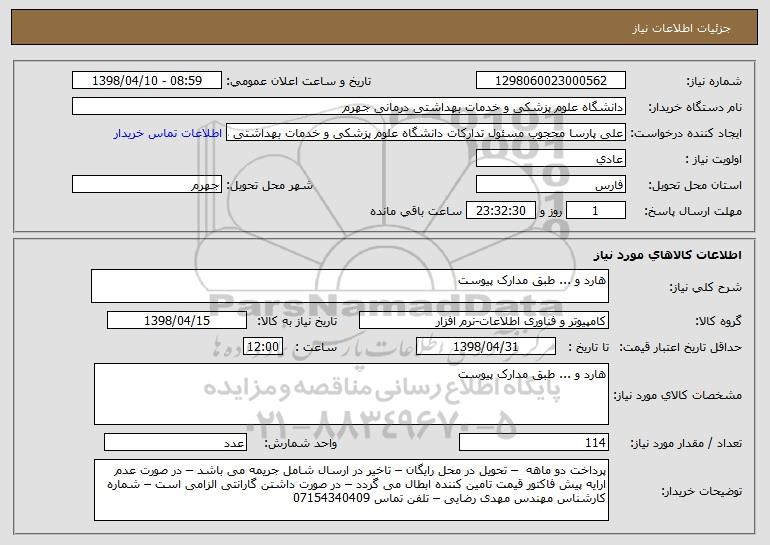
Task: Click the phone number 07154340409 in notes
Action: point(331,499)
